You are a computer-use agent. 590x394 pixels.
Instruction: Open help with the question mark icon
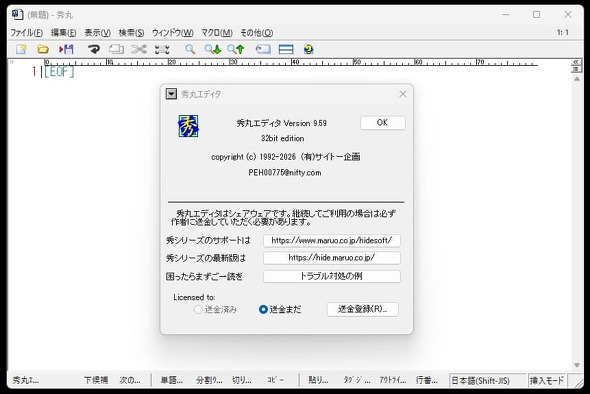tap(309, 49)
